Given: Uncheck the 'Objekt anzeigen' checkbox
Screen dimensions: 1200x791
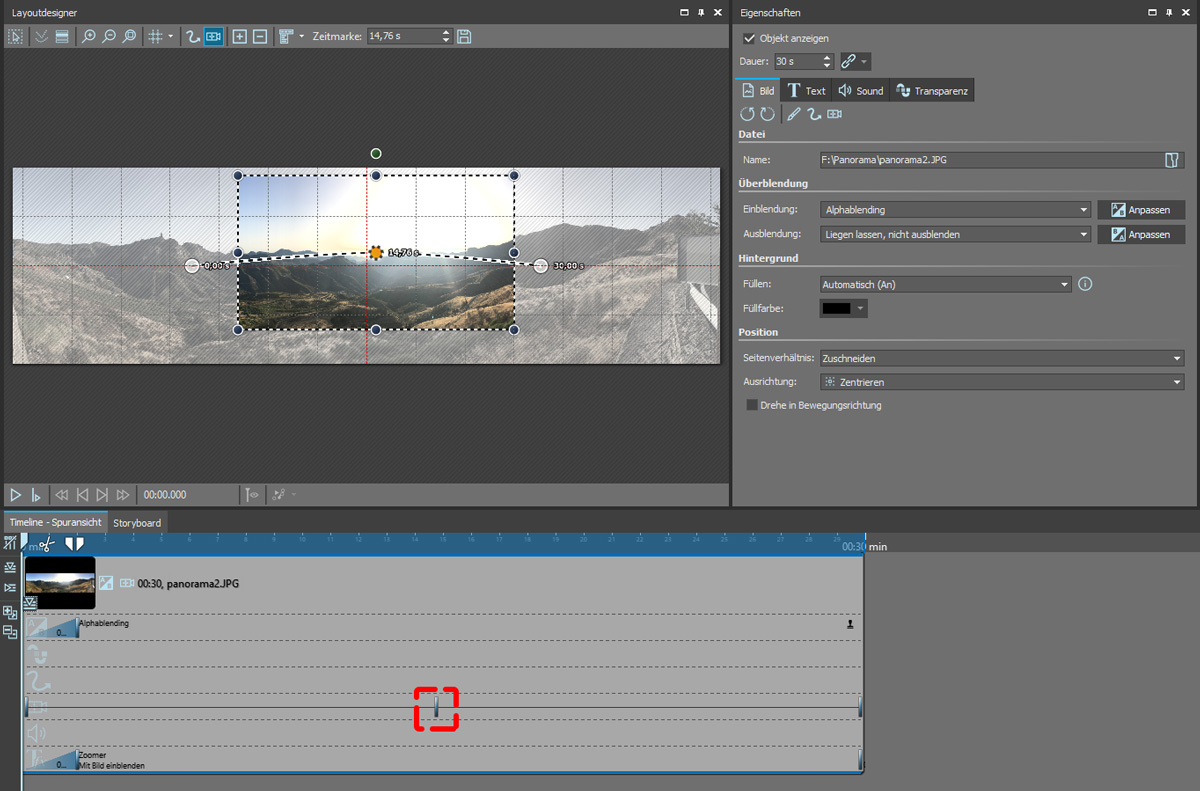Looking at the screenshot, I should (750, 38).
